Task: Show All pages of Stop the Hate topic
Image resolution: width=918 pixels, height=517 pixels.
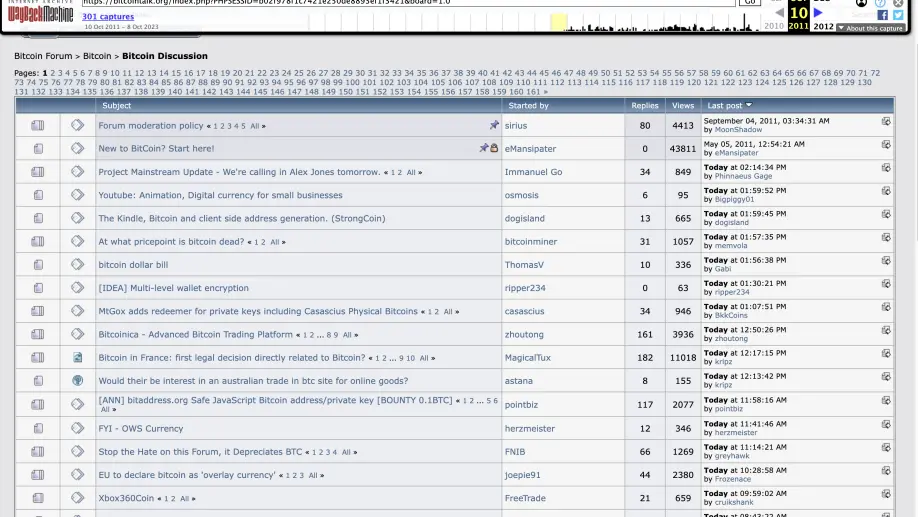Action: 346,452
